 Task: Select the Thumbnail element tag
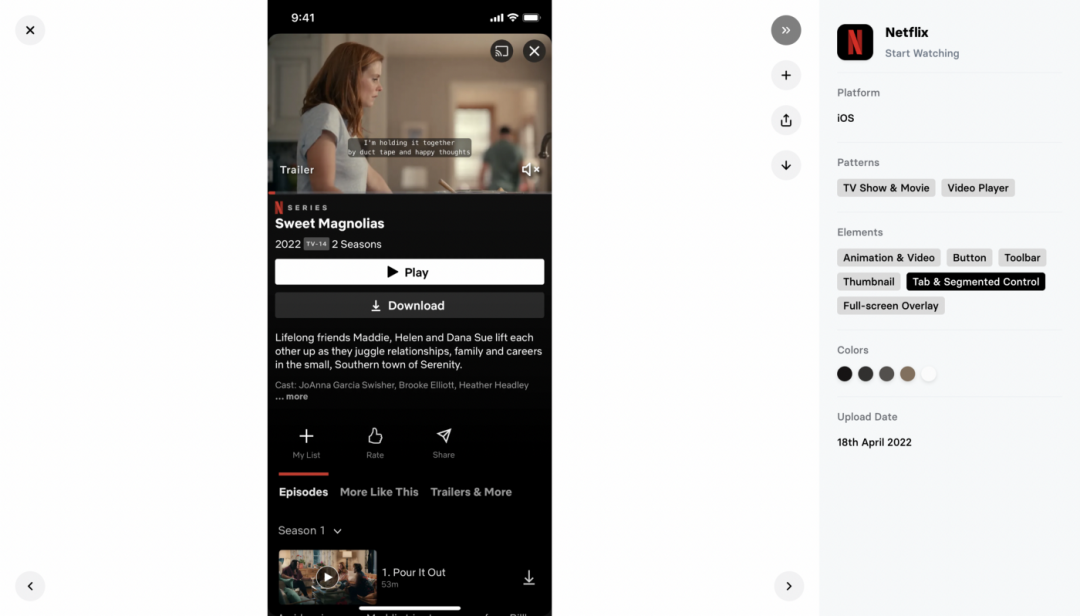[869, 282]
